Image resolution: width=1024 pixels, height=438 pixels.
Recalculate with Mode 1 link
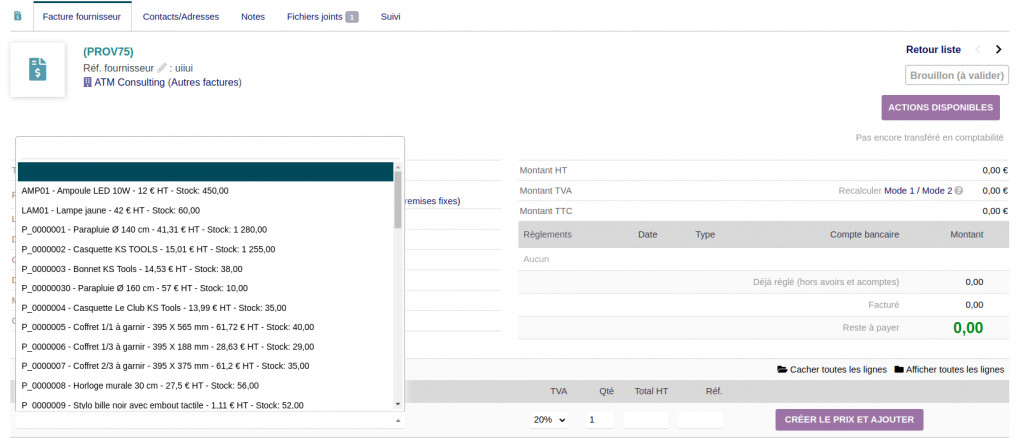point(899,191)
